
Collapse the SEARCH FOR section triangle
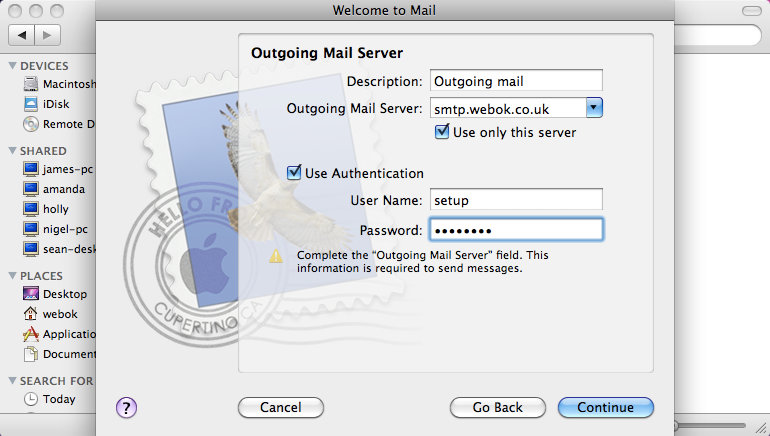(13, 381)
